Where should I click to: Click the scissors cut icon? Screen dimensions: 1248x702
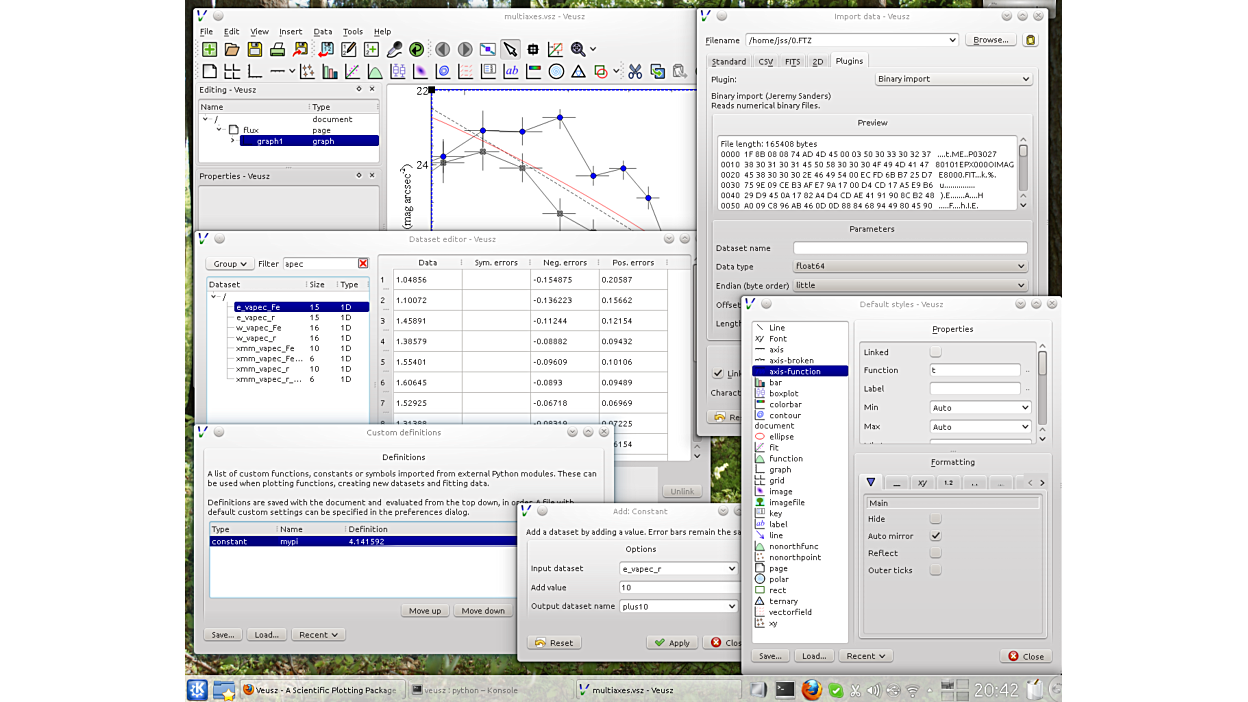(635, 72)
